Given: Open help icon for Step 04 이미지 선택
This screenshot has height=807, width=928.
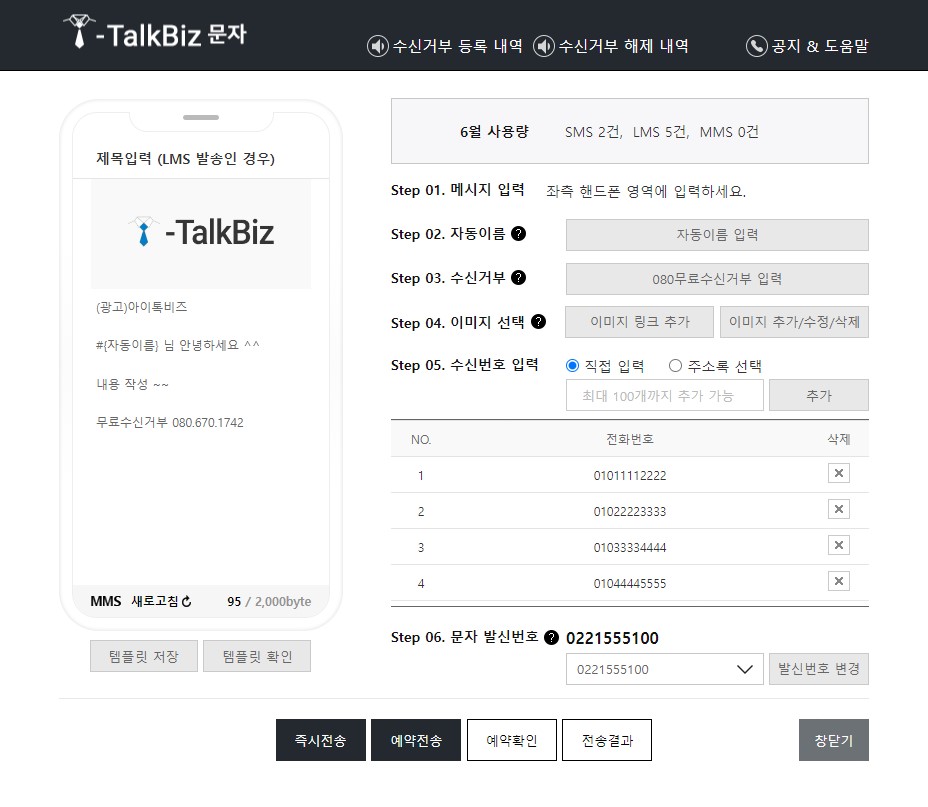Looking at the screenshot, I should 538,321.
